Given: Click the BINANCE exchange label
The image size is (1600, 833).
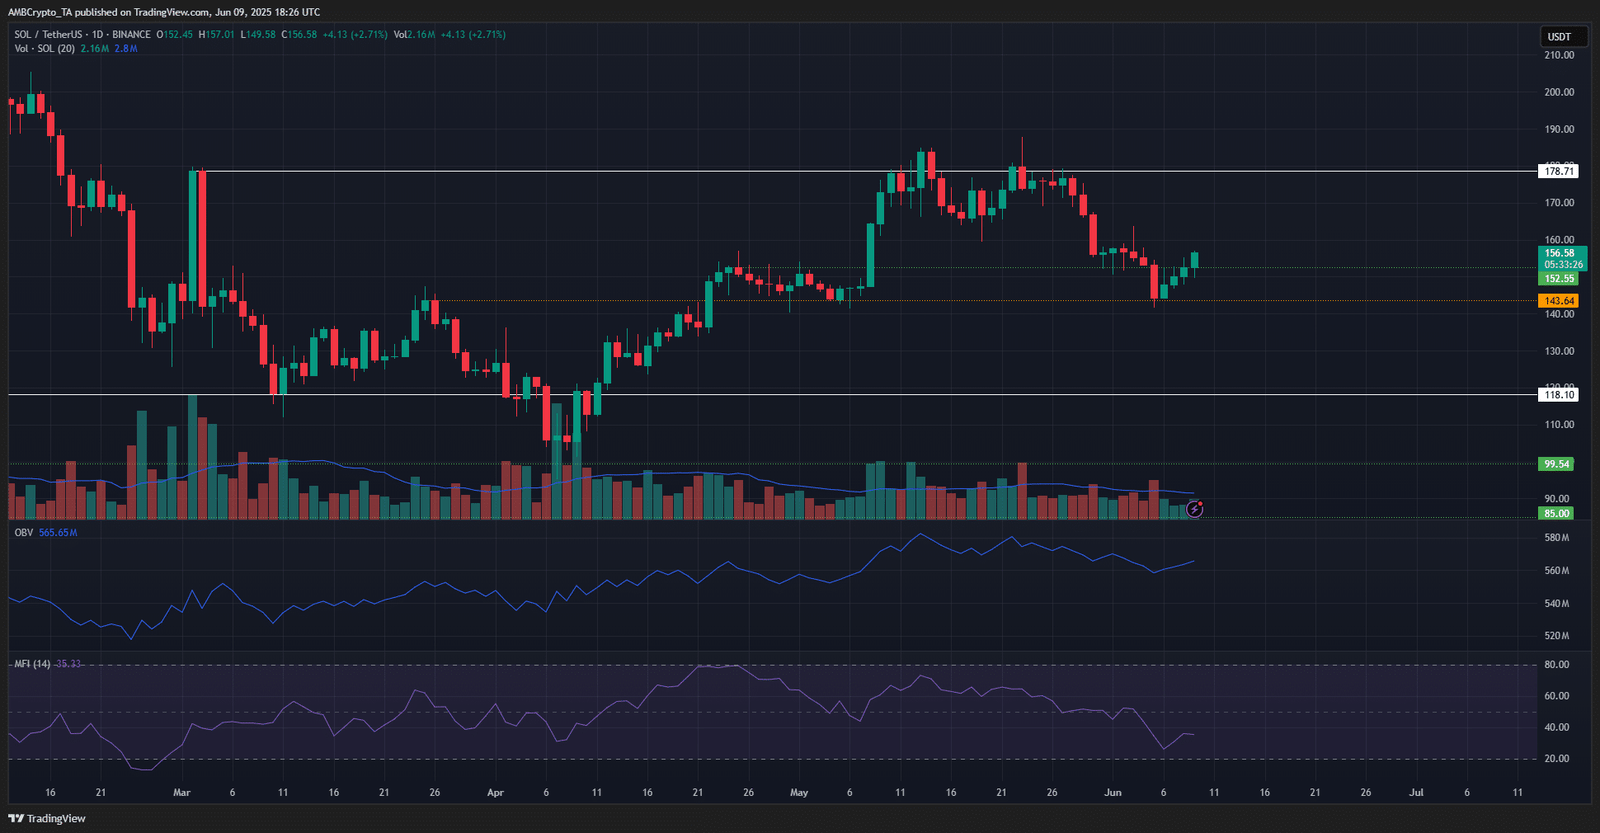Looking at the screenshot, I should 131,35.
